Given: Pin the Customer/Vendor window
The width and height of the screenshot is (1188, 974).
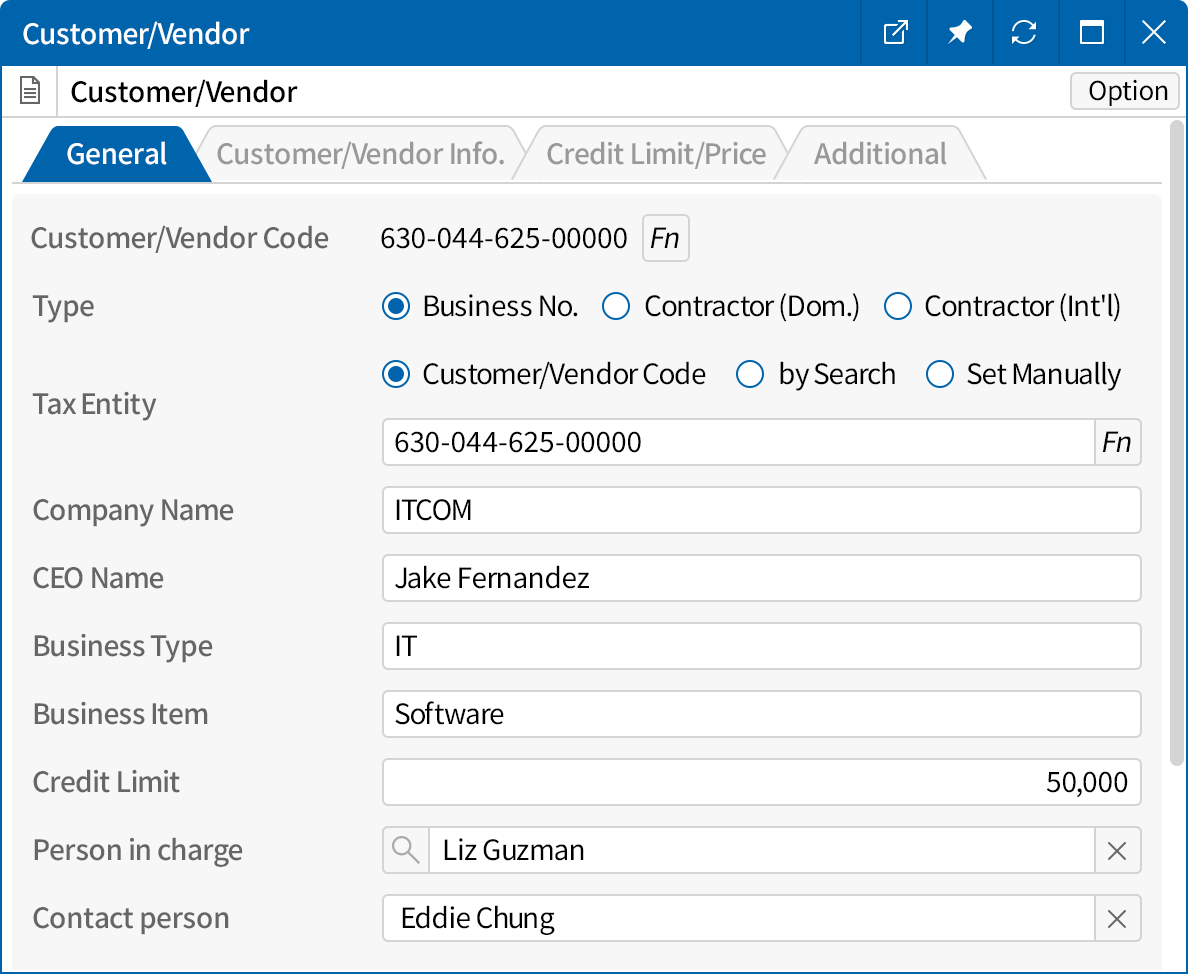Looking at the screenshot, I should coord(959,33).
